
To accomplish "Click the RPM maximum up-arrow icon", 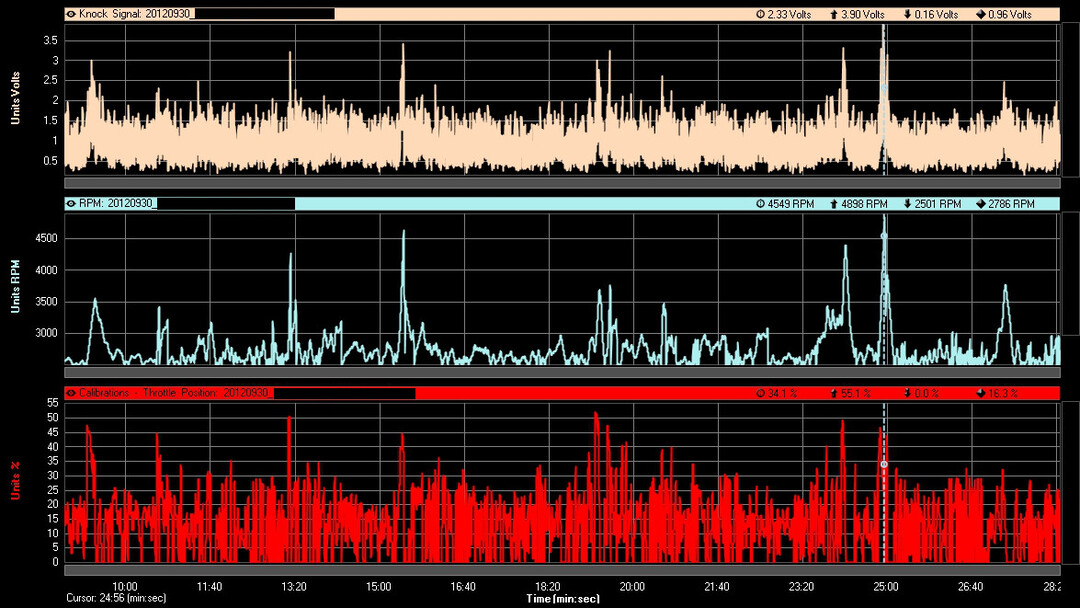I will (833, 204).
